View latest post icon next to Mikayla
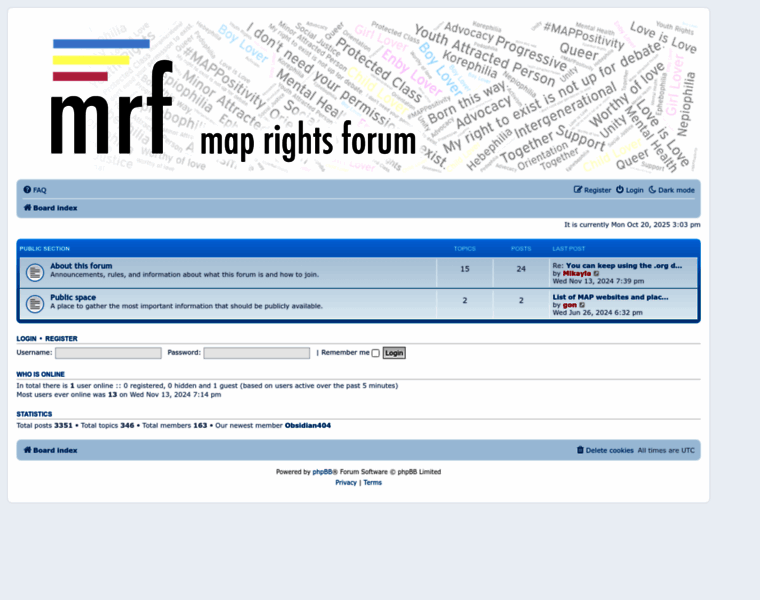This screenshot has height=600, width=760. [x=597, y=274]
